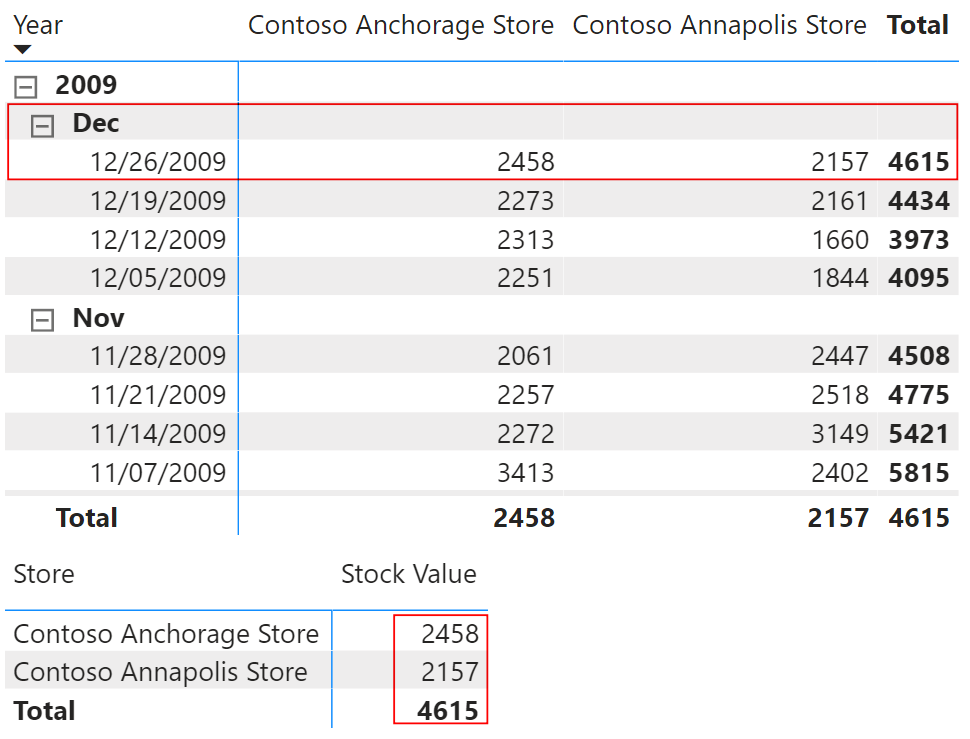Select the 12/19/2009 date row
Image resolution: width=970 pixels, height=739 pixels.
click(482, 200)
